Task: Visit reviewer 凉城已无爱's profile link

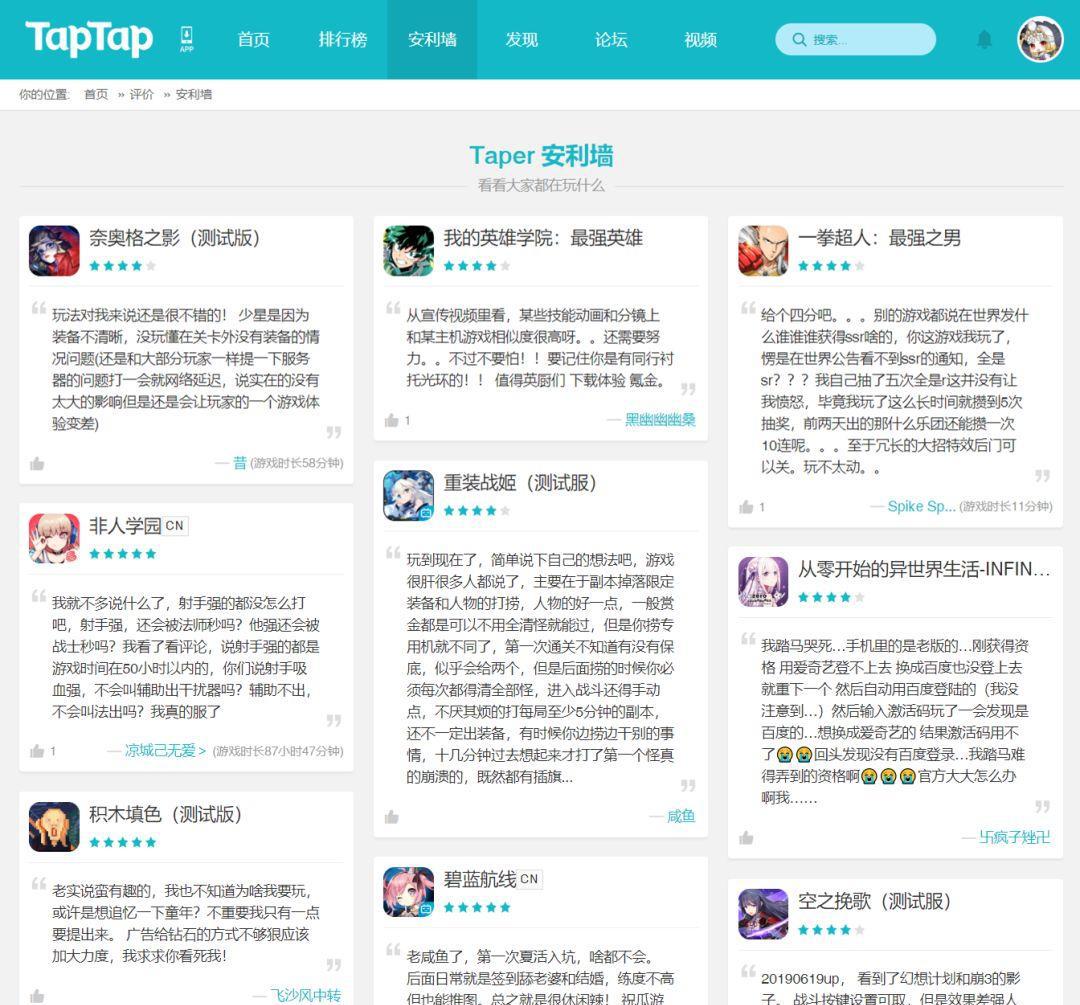Action: [x=165, y=750]
